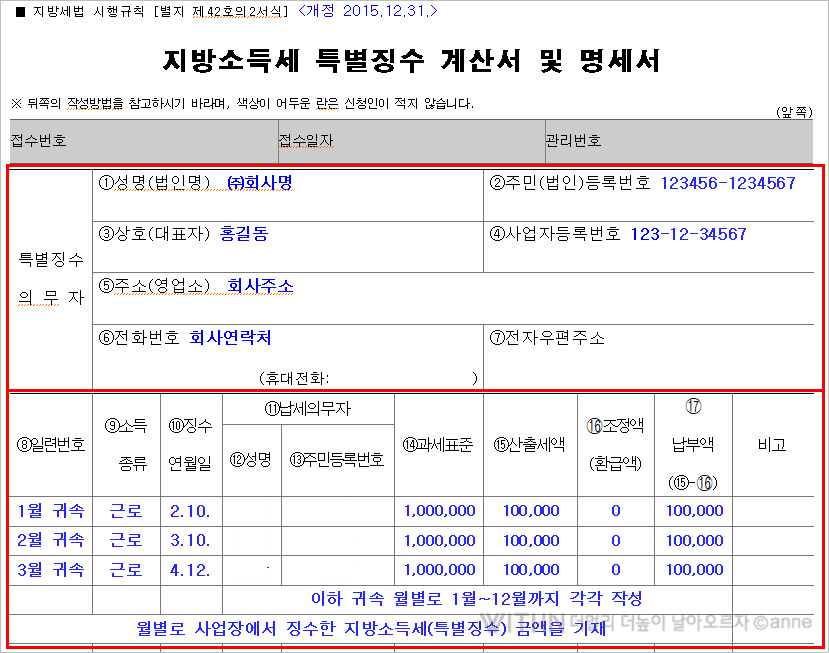This screenshot has width=829, height=653.
Task: Click the ⑥전화번호 label
Action: tap(140, 337)
